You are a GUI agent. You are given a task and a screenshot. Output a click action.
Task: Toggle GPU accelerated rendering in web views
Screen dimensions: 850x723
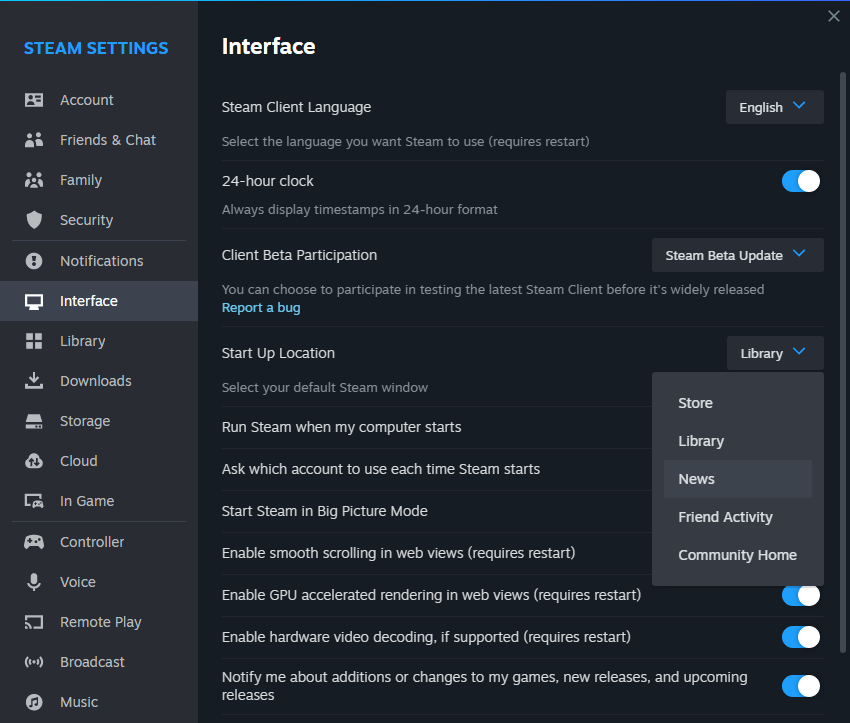(800, 595)
